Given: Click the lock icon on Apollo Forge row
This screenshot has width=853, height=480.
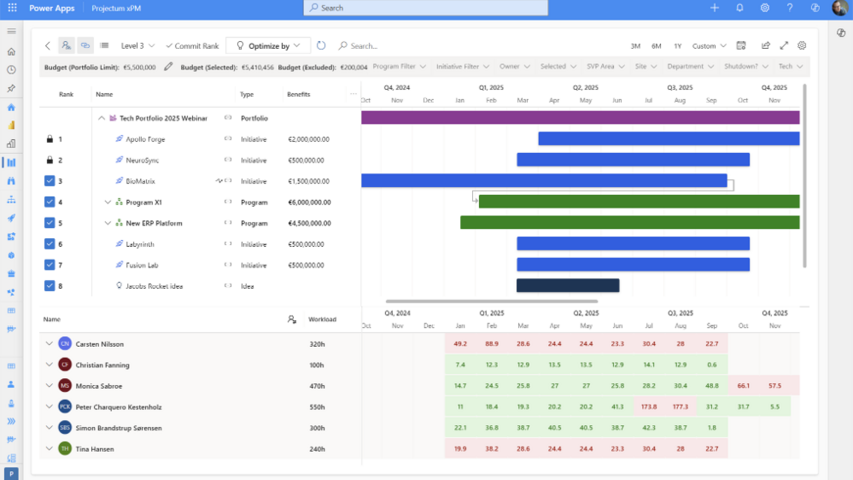Looking at the screenshot, I should pyautogui.click(x=50, y=139).
